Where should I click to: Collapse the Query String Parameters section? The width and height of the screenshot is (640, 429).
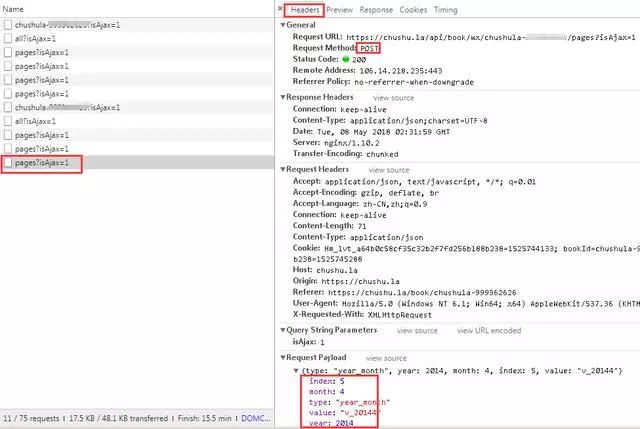283,330
